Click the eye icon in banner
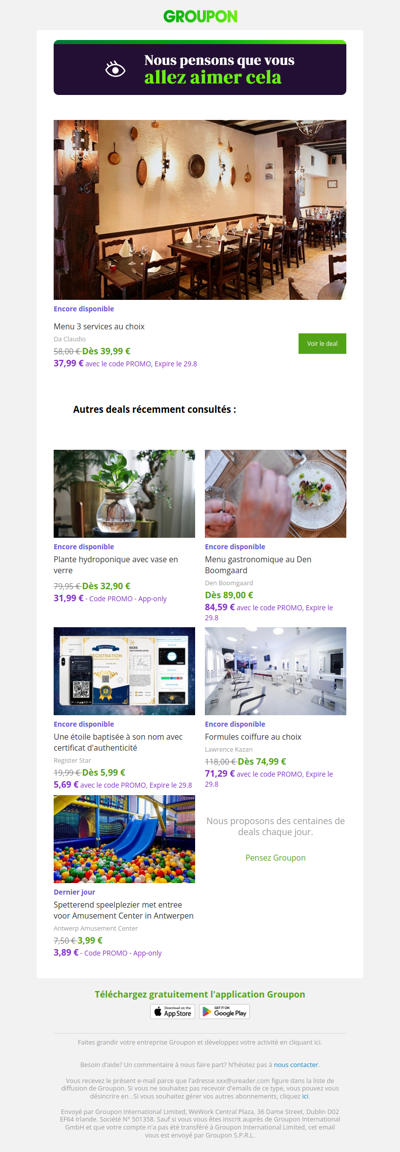Image resolution: width=400 pixels, height=1152 pixels. [x=115, y=70]
